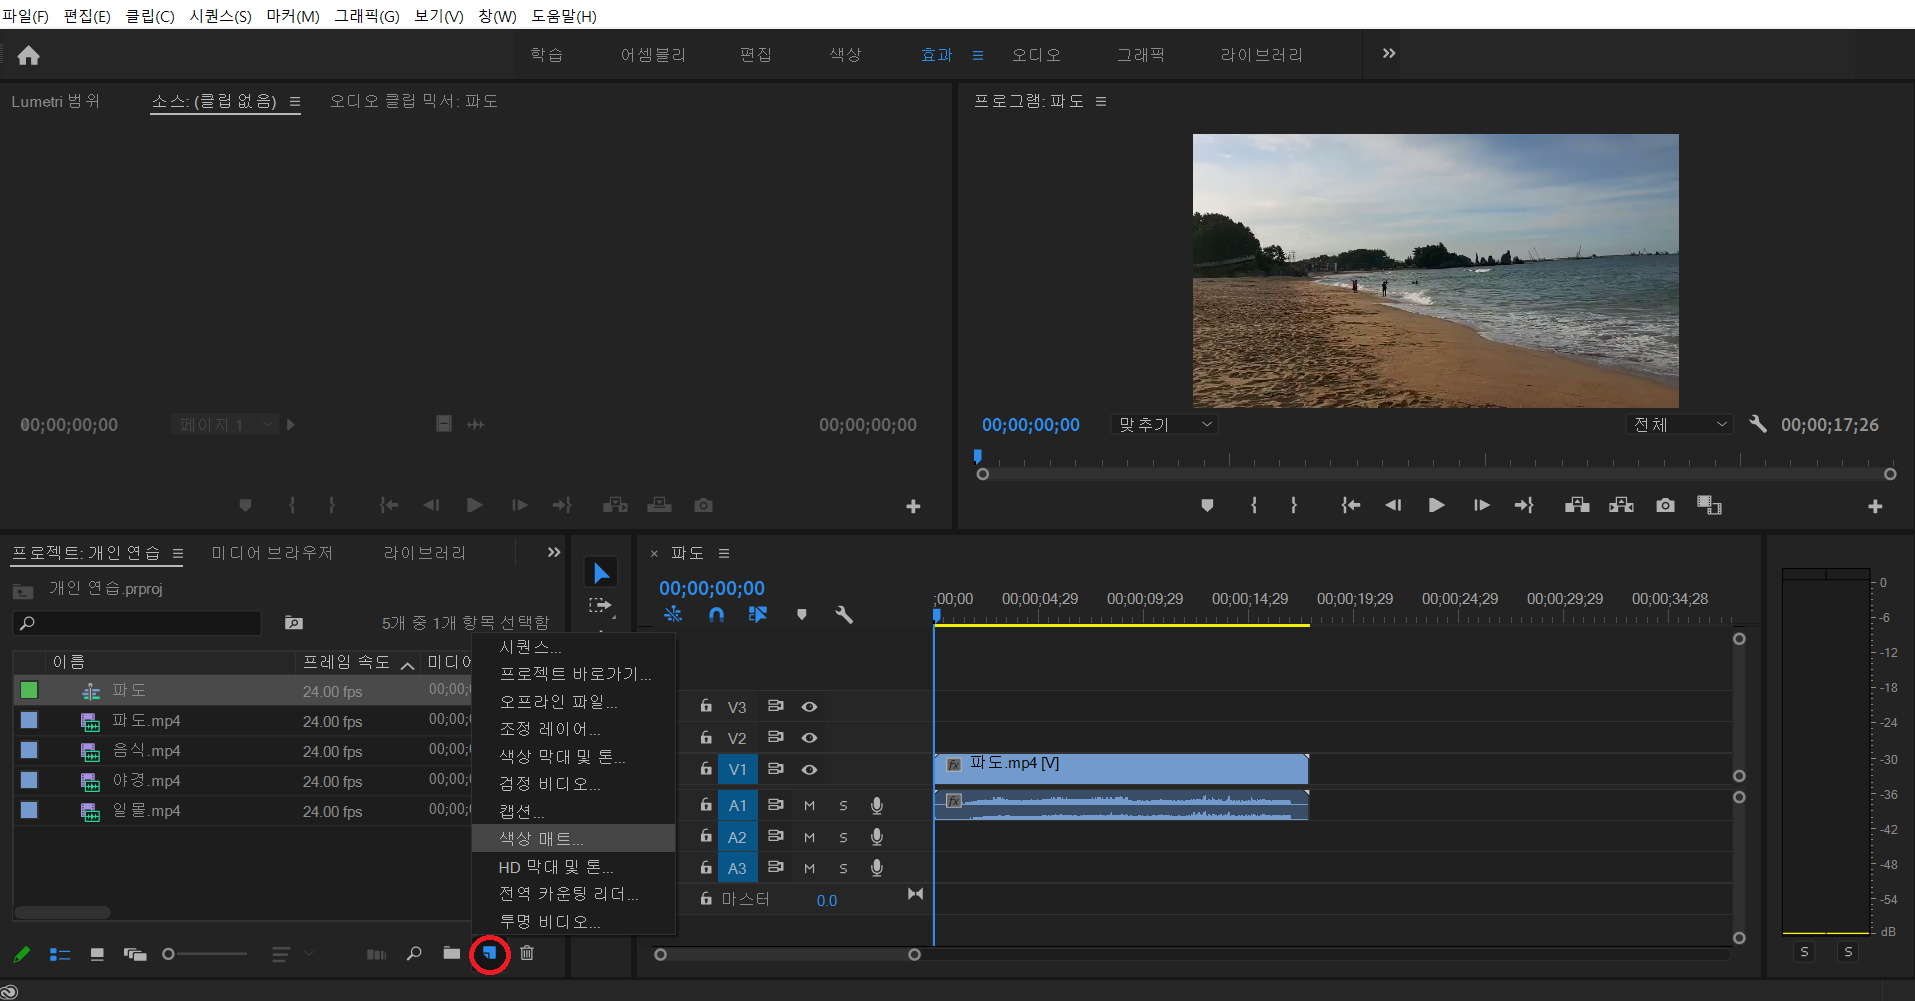This screenshot has width=1915, height=1001.
Task: Switch to 미디어 브라우저 tab
Action: [x=272, y=553]
